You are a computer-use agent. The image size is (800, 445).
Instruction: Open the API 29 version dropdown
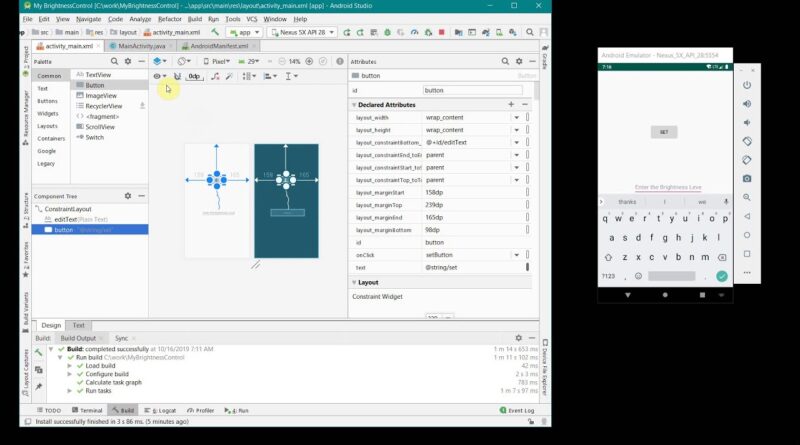pyautogui.click(x=249, y=61)
